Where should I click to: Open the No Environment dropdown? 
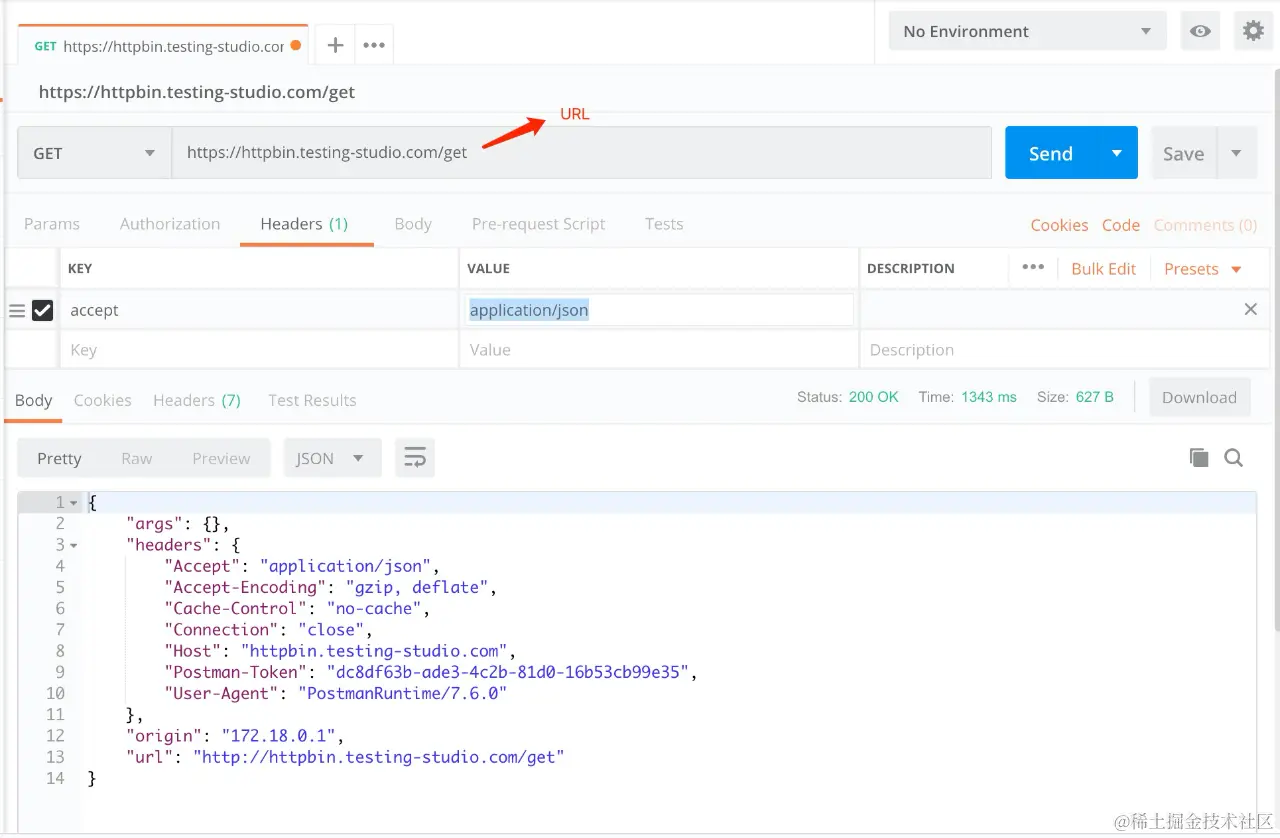tap(1027, 31)
